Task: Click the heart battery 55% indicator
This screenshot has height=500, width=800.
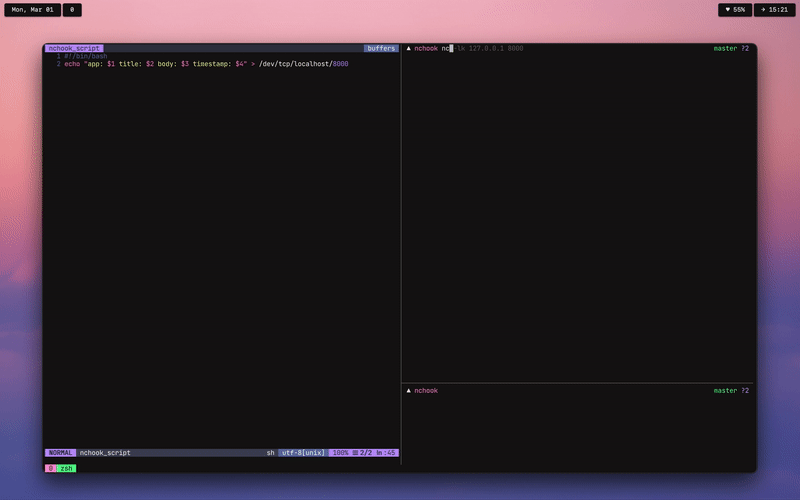Action: 735,10
